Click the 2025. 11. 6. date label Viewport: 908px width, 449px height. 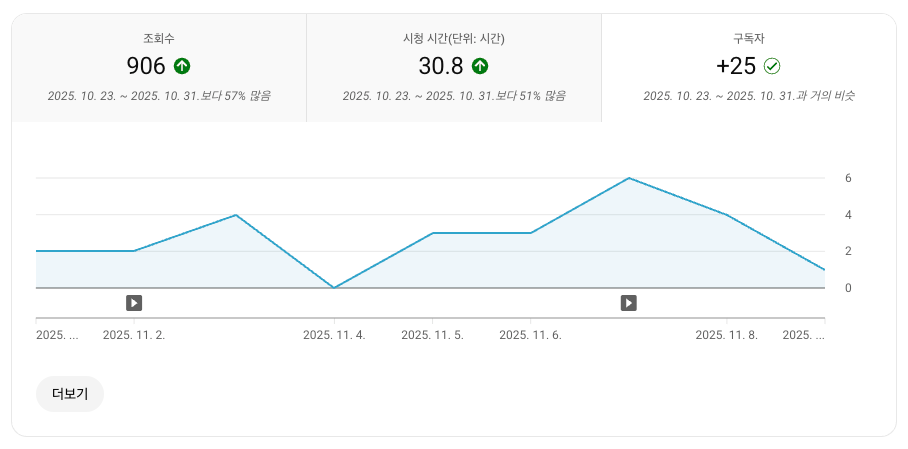pos(530,335)
